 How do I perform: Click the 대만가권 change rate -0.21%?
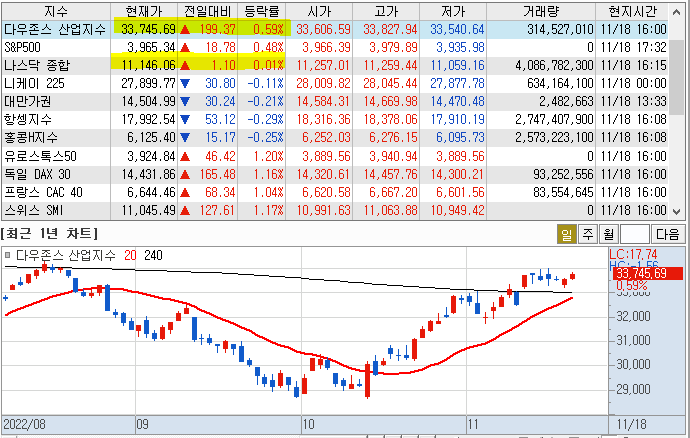[265, 102]
